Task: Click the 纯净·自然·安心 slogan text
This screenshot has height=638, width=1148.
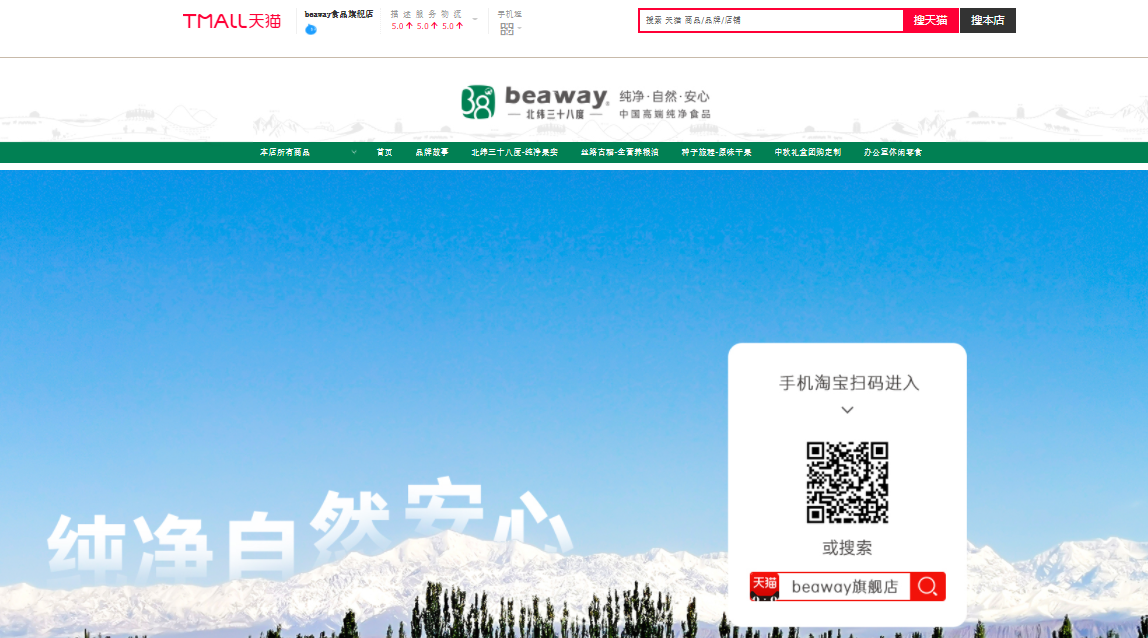Action: point(664,97)
